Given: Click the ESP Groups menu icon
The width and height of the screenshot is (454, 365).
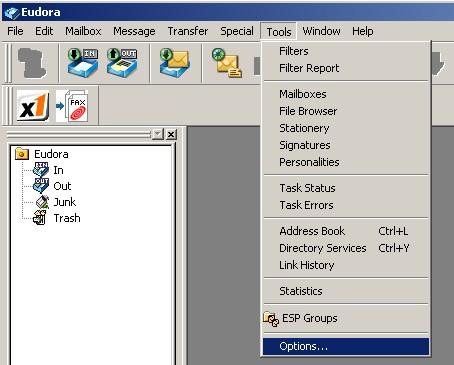Looking at the screenshot, I should (271, 319).
